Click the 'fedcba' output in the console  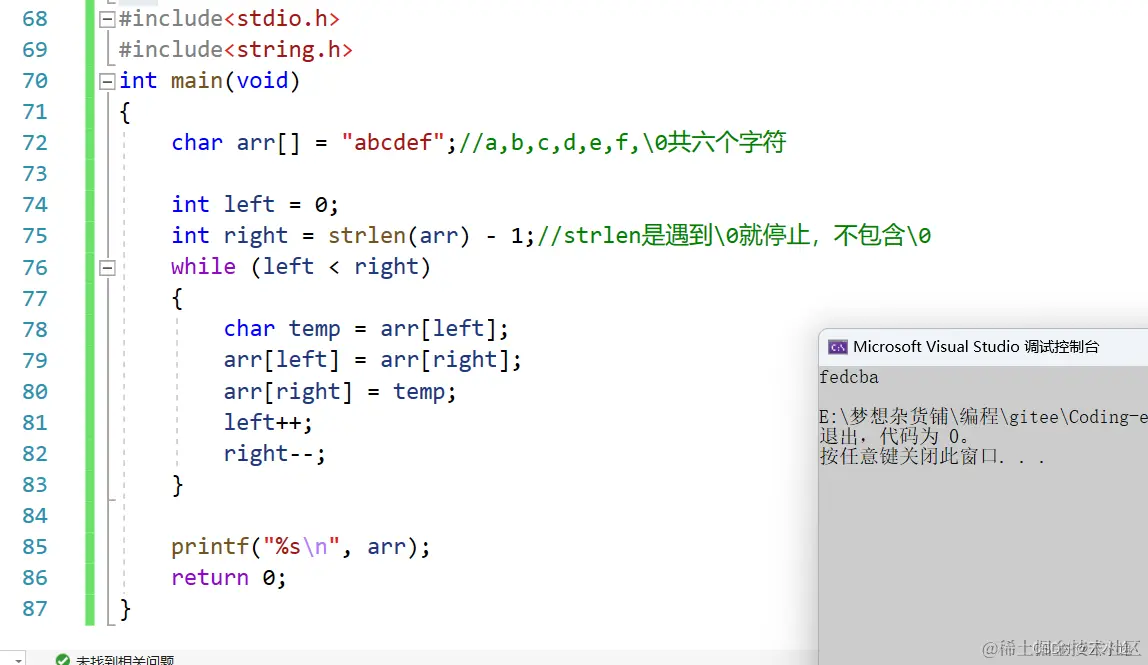[x=849, y=377]
